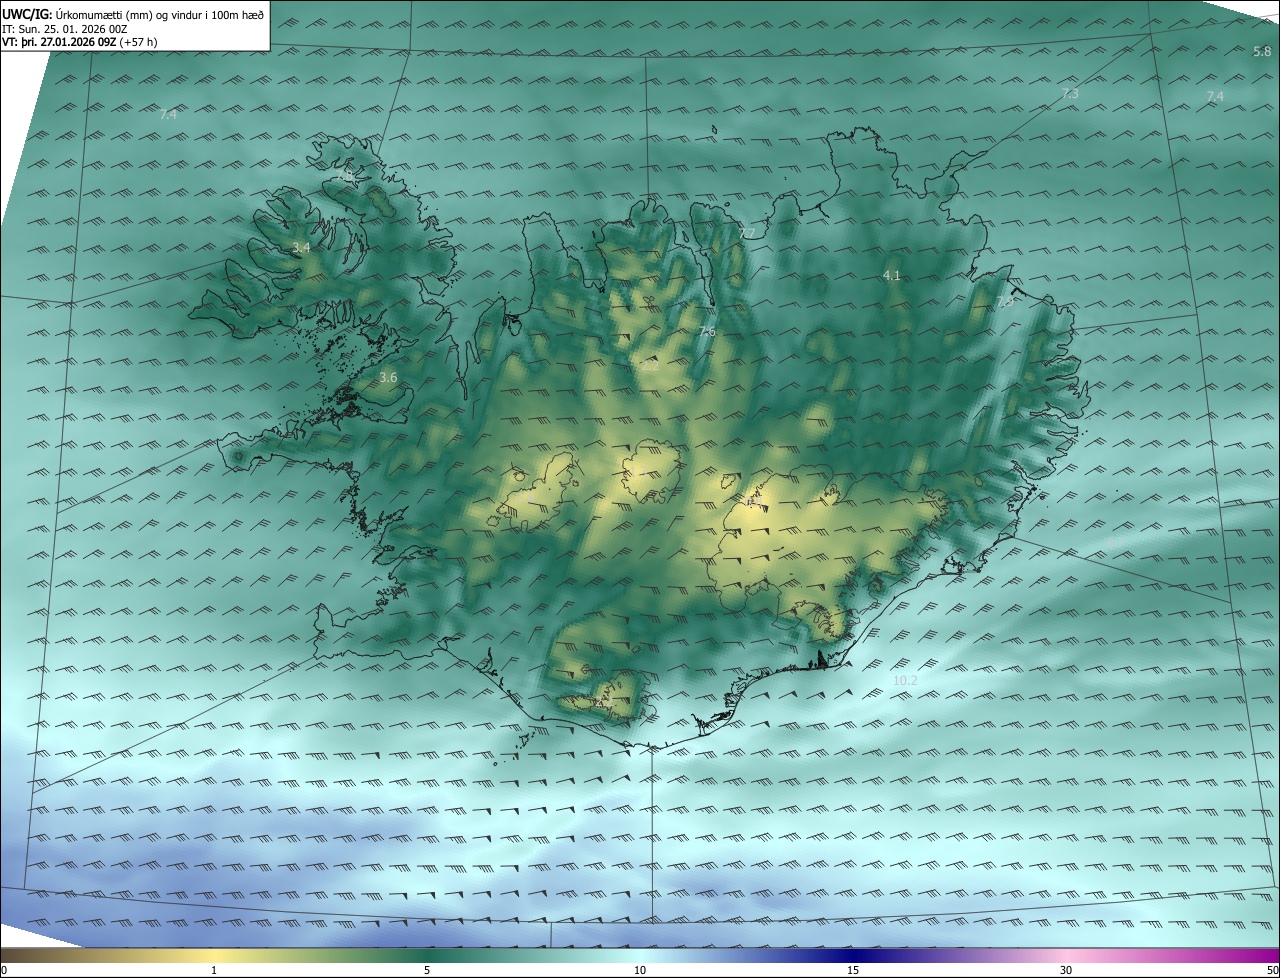Click the 3.6 value label
Screen dimensions: 1280x978
click(x=389, y=378)
